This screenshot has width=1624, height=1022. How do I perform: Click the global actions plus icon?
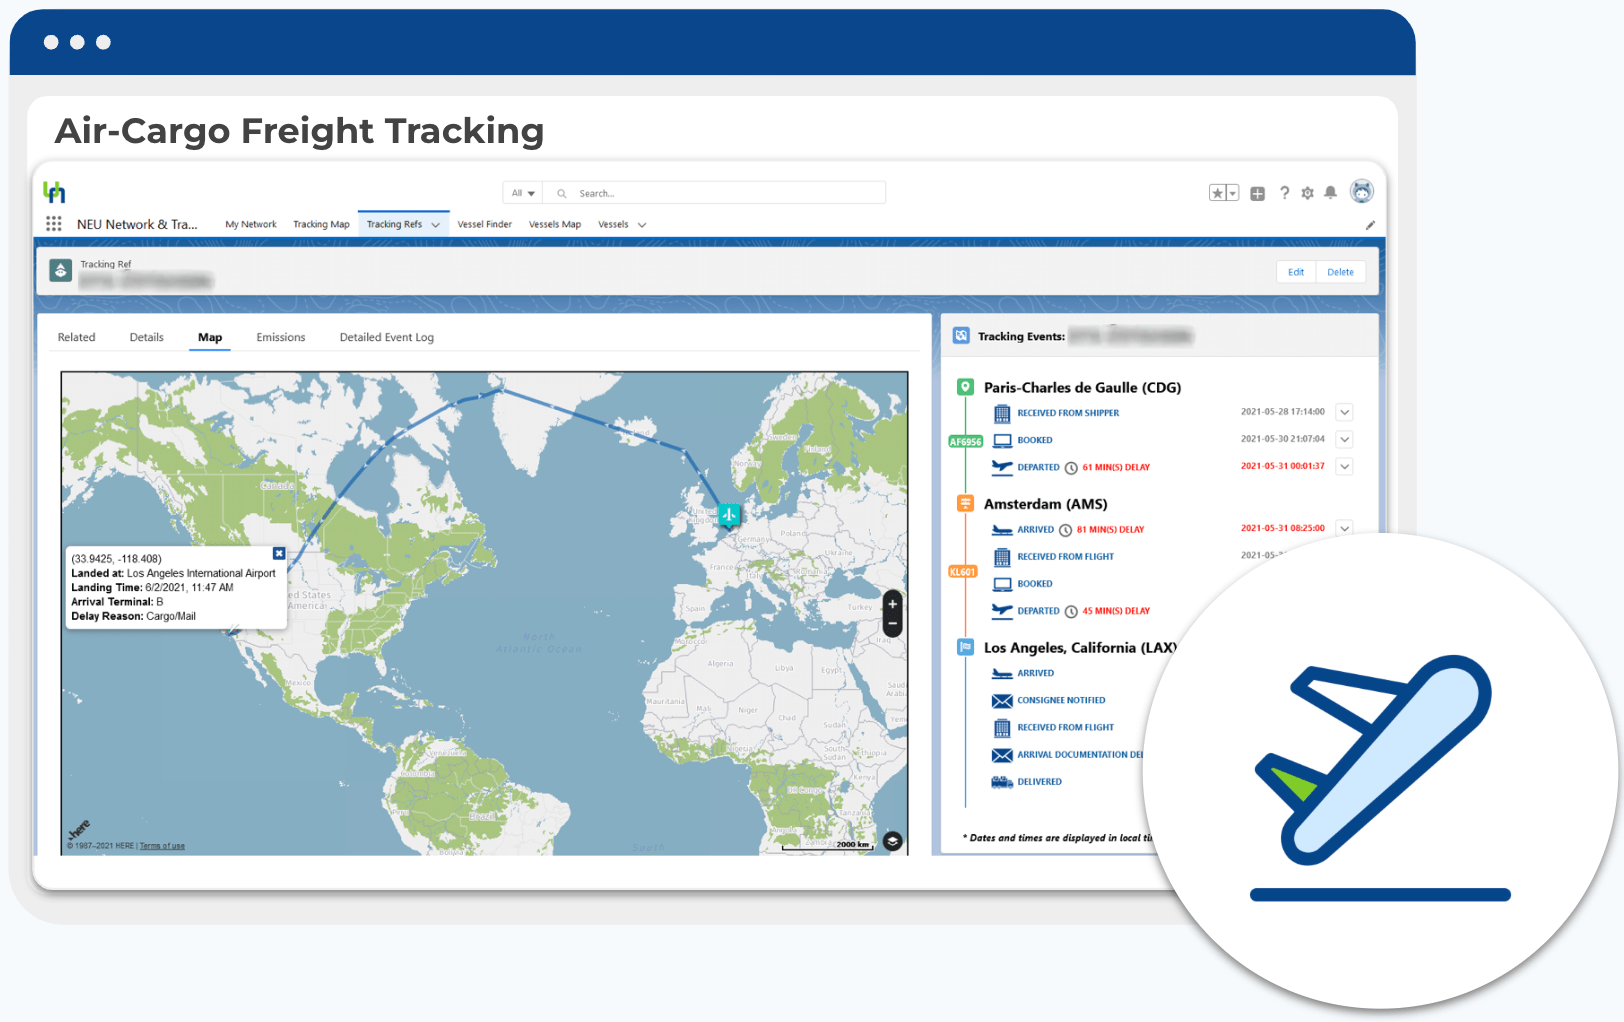1258,193
